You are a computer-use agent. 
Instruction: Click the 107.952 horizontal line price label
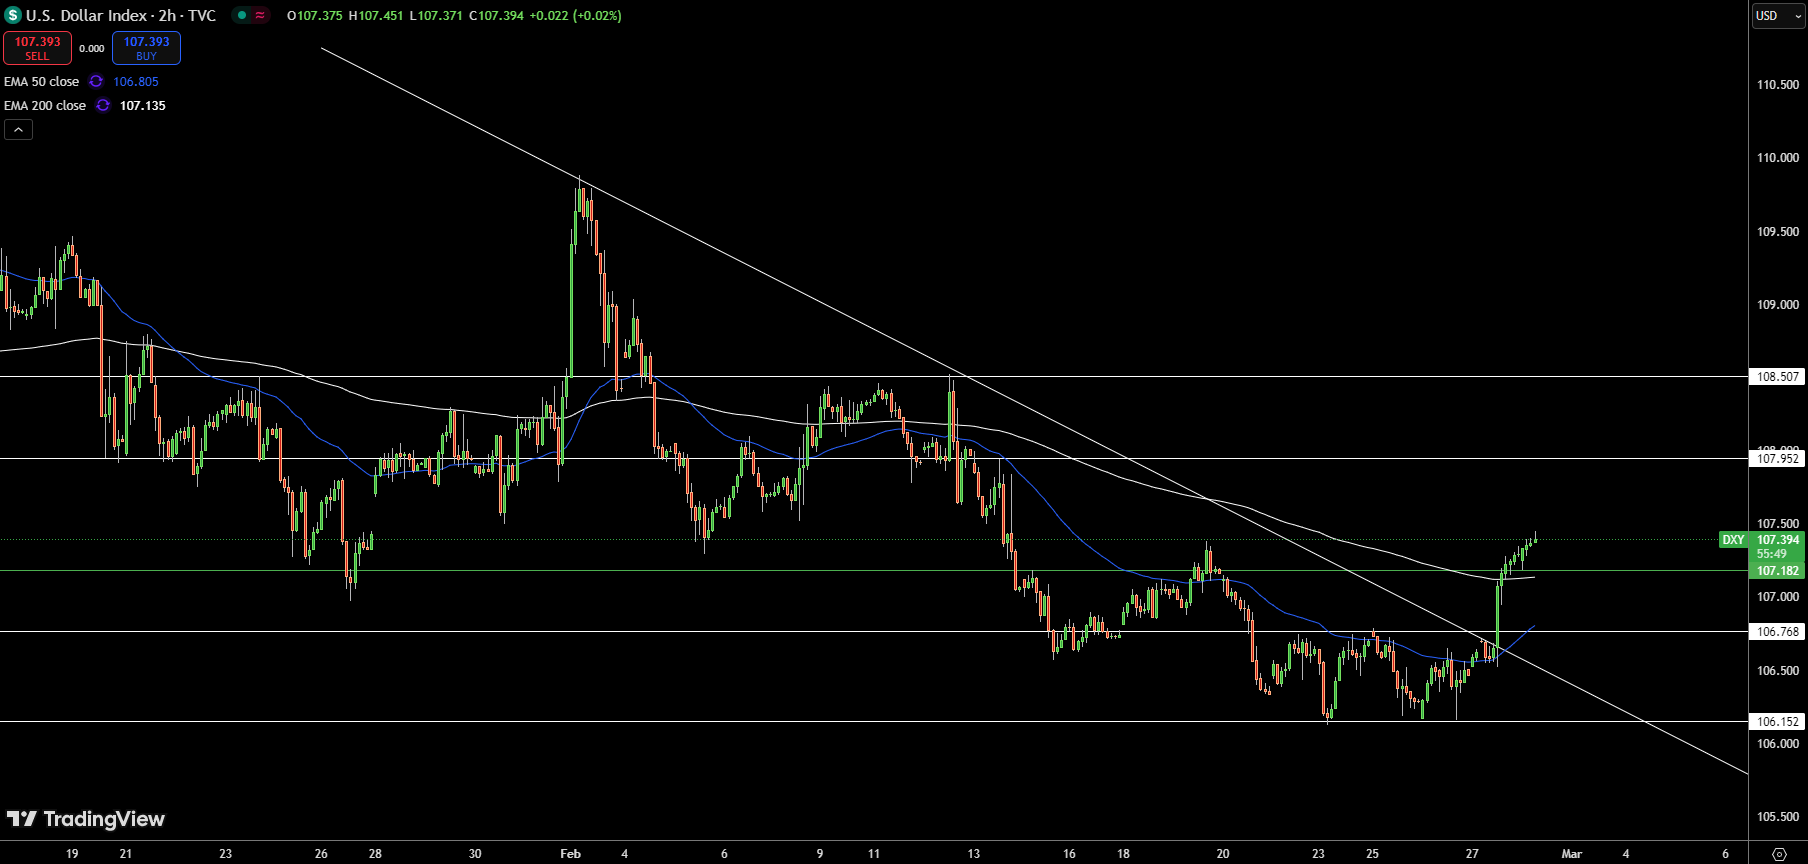point(1778,459)
